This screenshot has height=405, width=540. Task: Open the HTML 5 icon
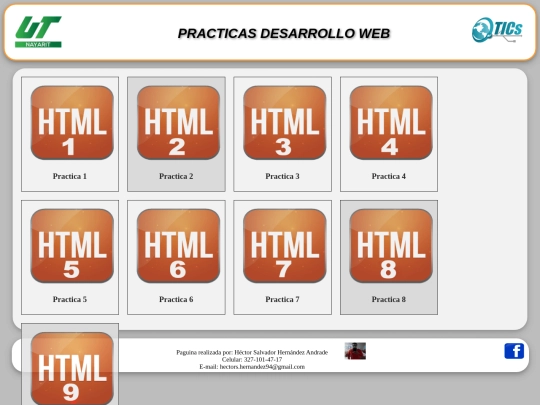click(72, 246)
